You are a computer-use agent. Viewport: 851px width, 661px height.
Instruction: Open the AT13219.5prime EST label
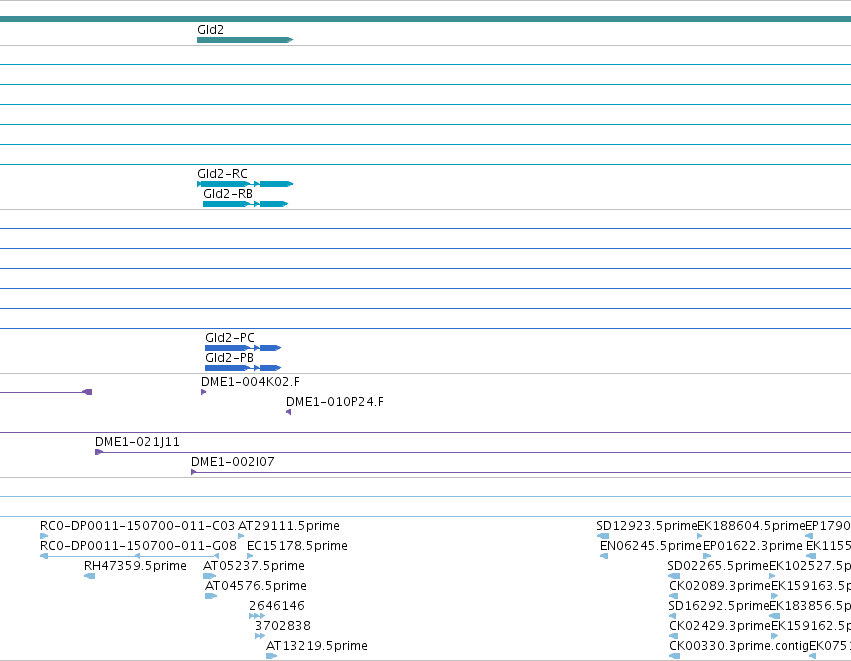316,646
